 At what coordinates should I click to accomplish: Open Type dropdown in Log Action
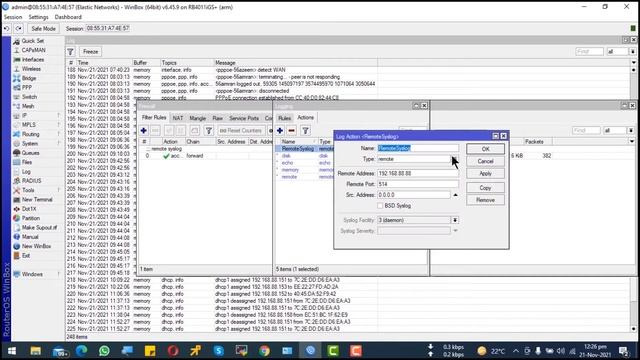[455, 159]
